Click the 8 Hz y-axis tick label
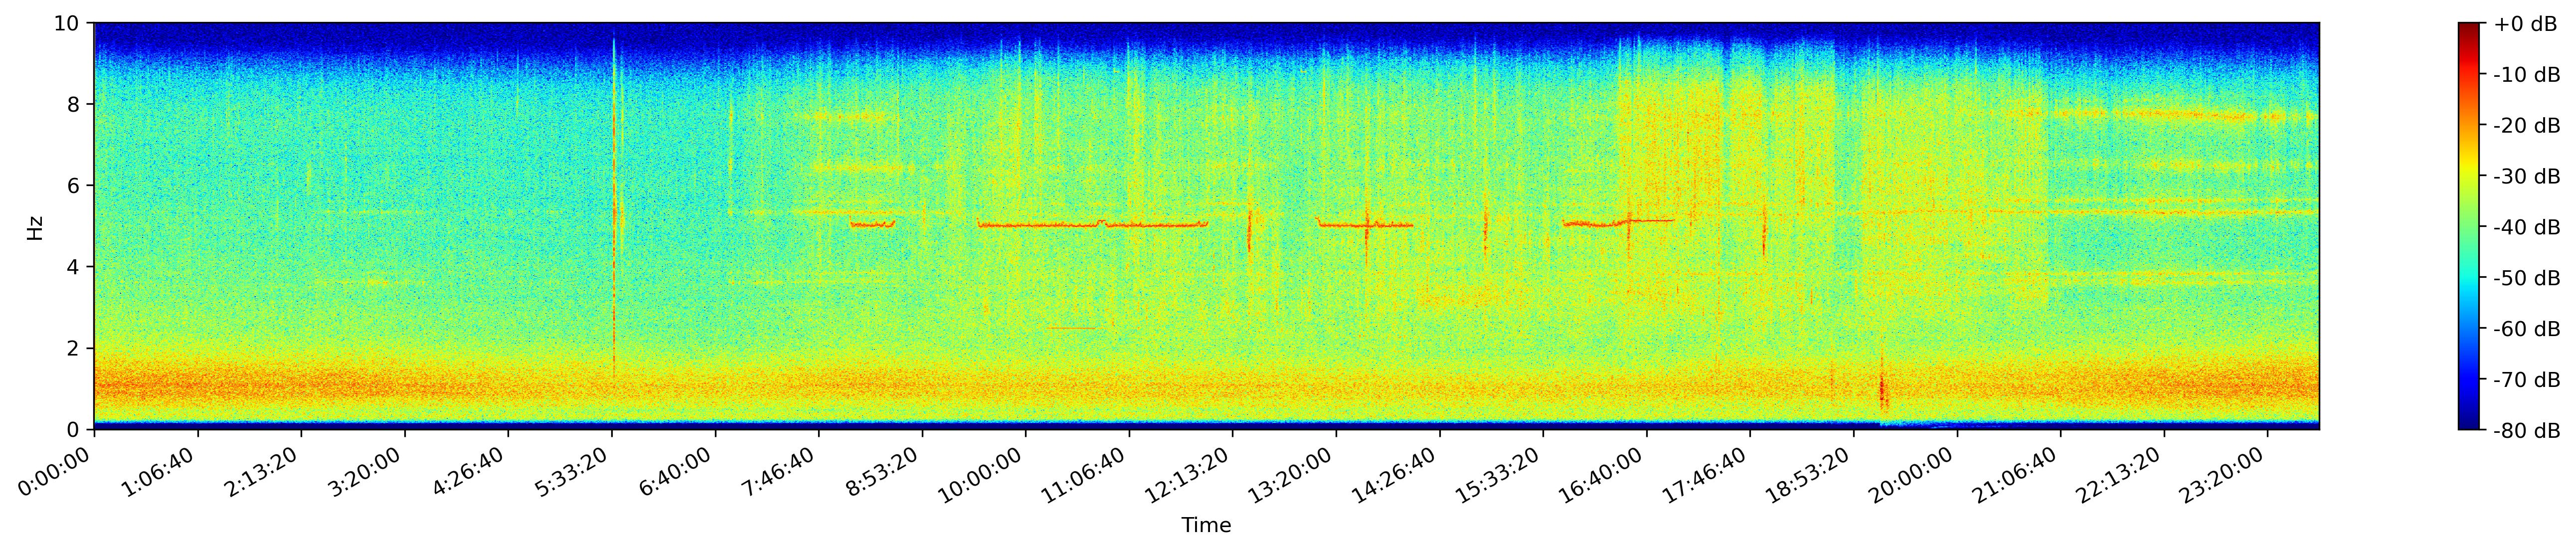This screenshot has width=2576, height=551. pos(75,104)
